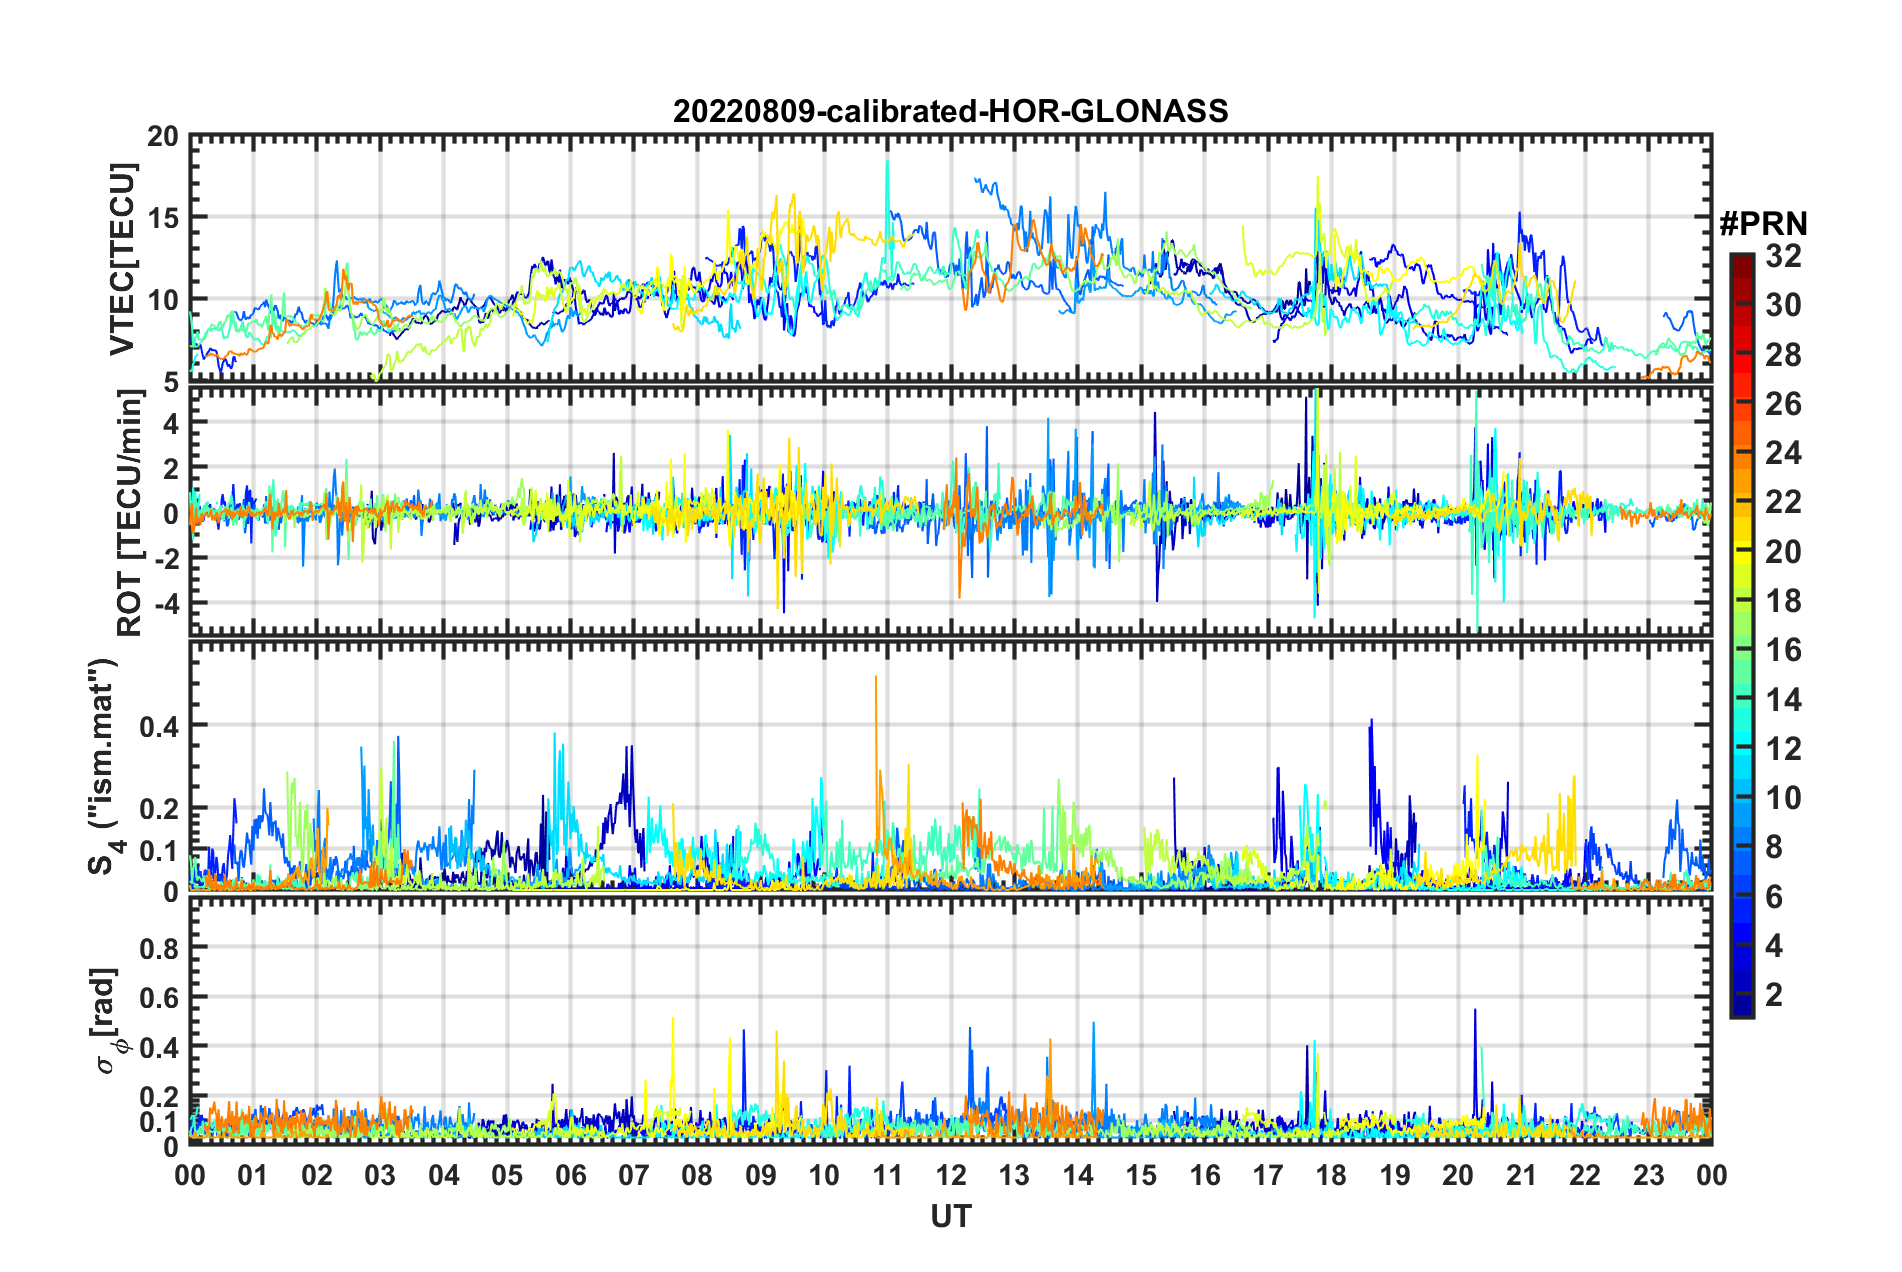Screen dimensions: 1902x1272
Task: Click the "2" label on the PRN colorbar
Action: (1775, 995)
